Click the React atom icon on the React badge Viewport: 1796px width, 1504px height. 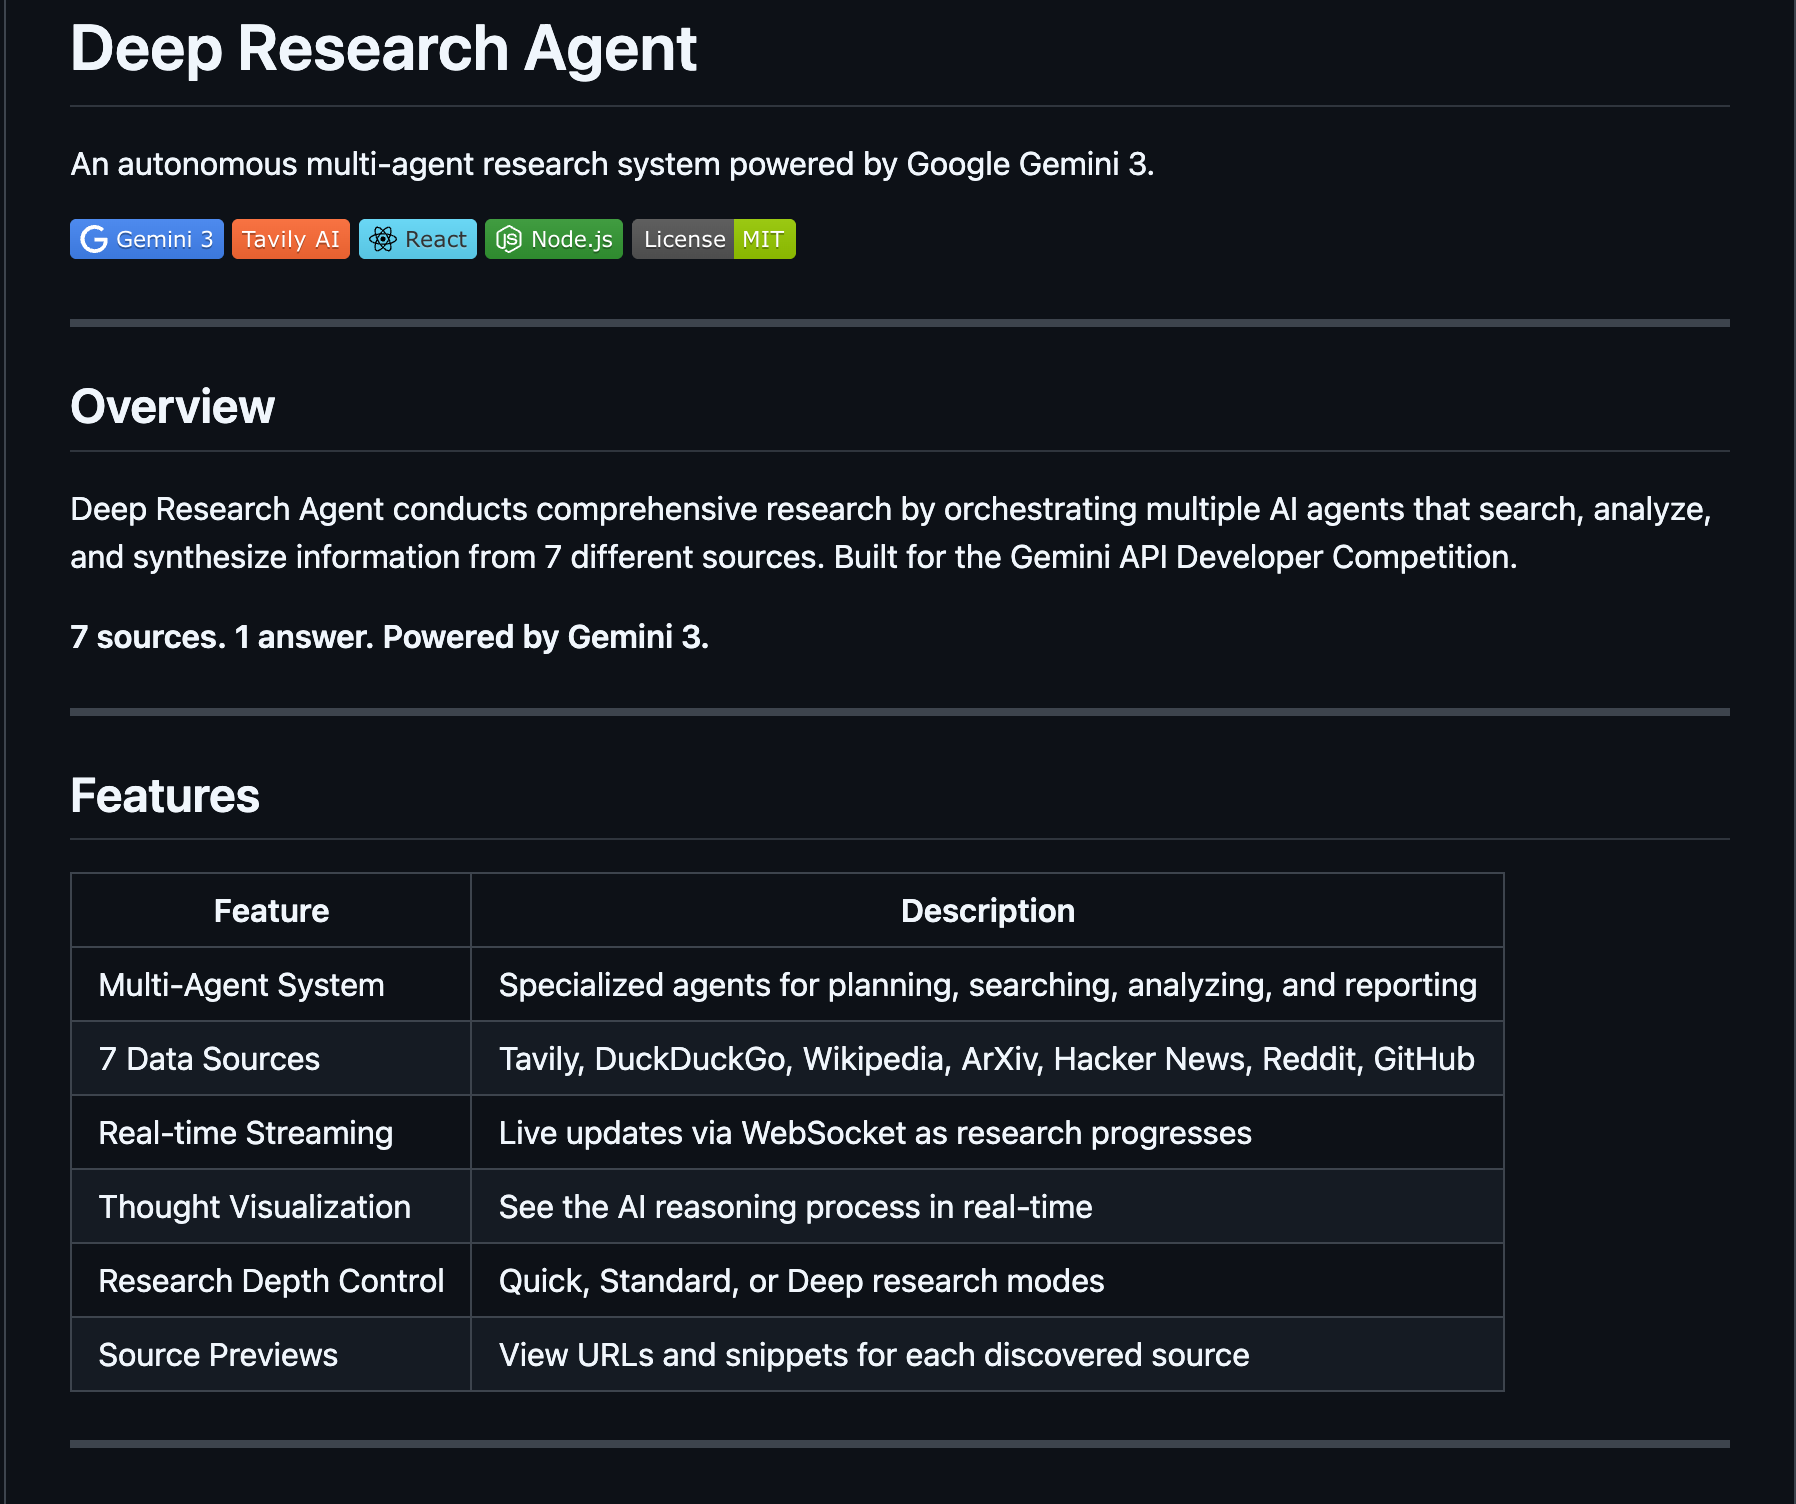tap(383, 240)
